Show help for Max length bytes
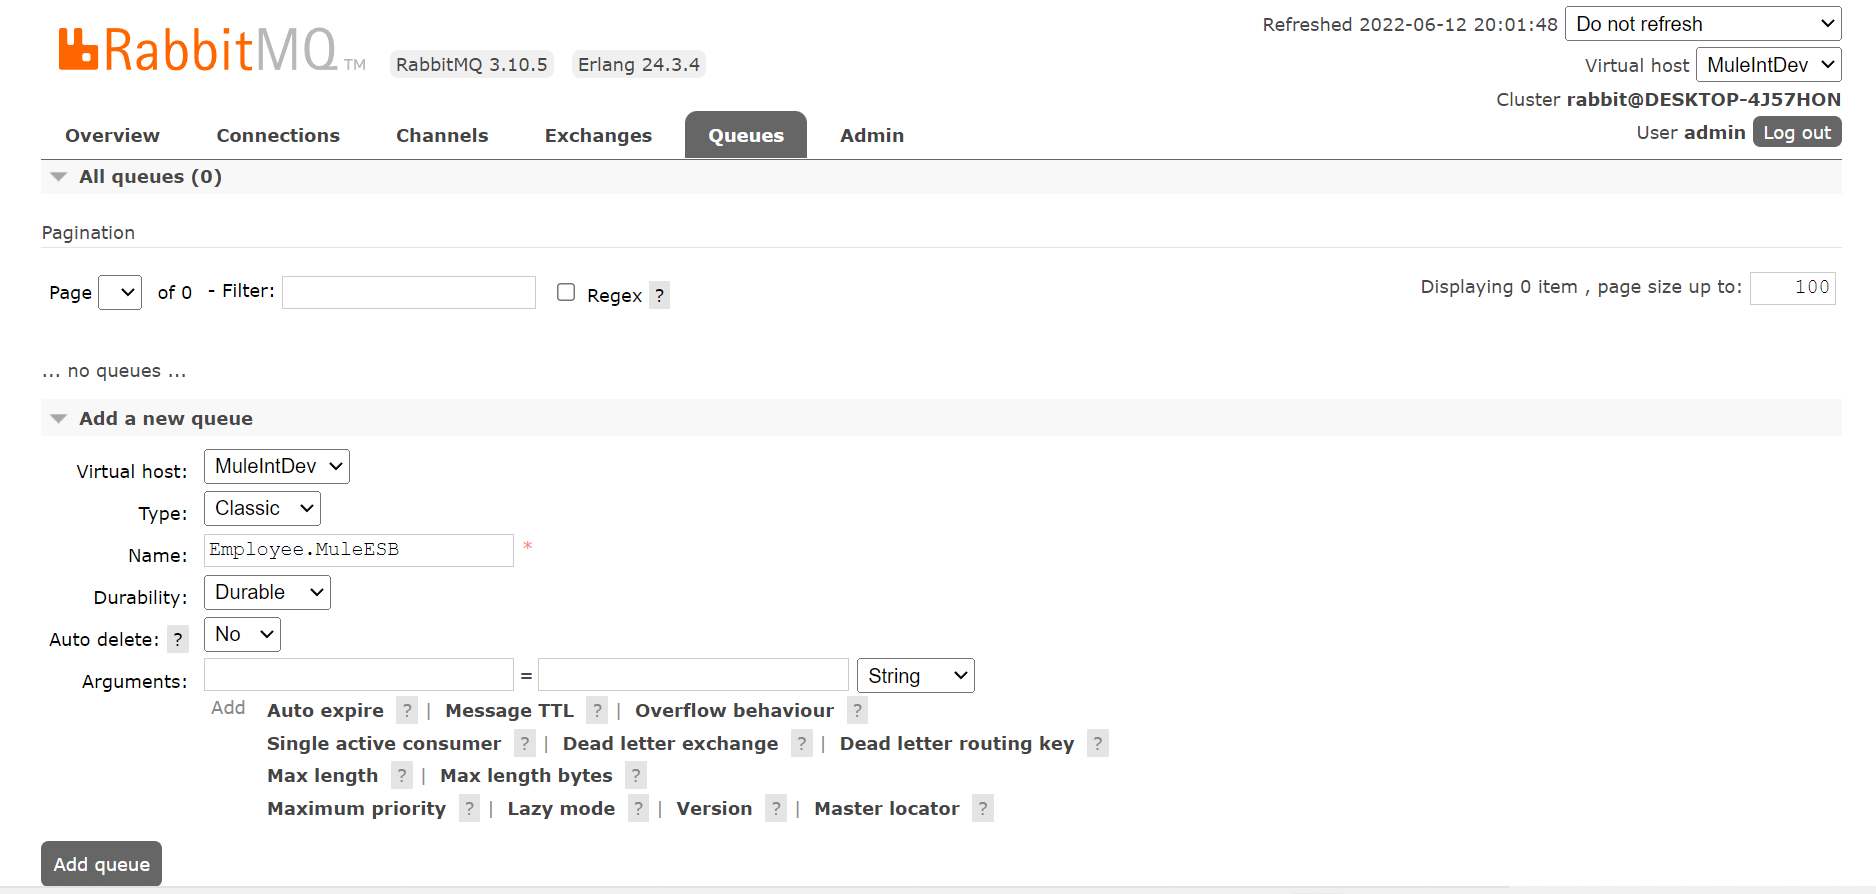 (x=636, y=775)
